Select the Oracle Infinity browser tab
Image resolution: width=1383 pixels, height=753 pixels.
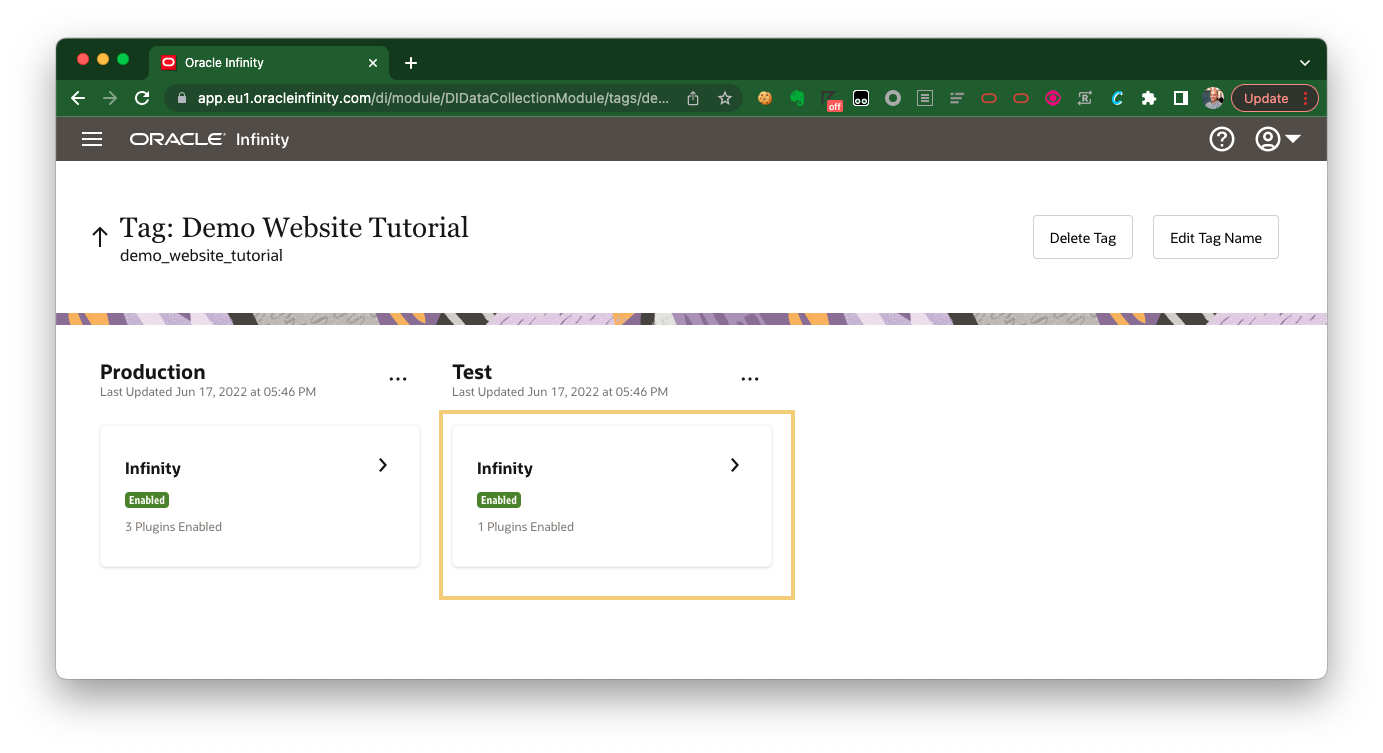tap(268, 62)
